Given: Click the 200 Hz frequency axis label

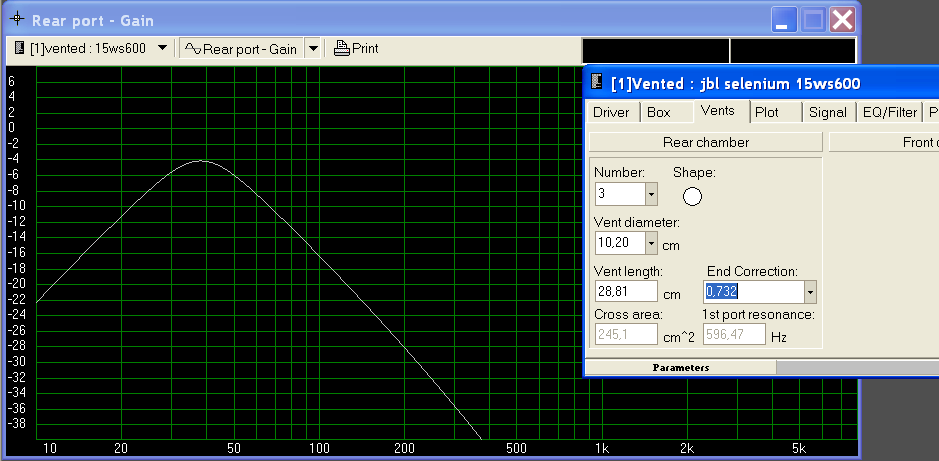Looking at the screenshot, I should click(x=404, y=448).
